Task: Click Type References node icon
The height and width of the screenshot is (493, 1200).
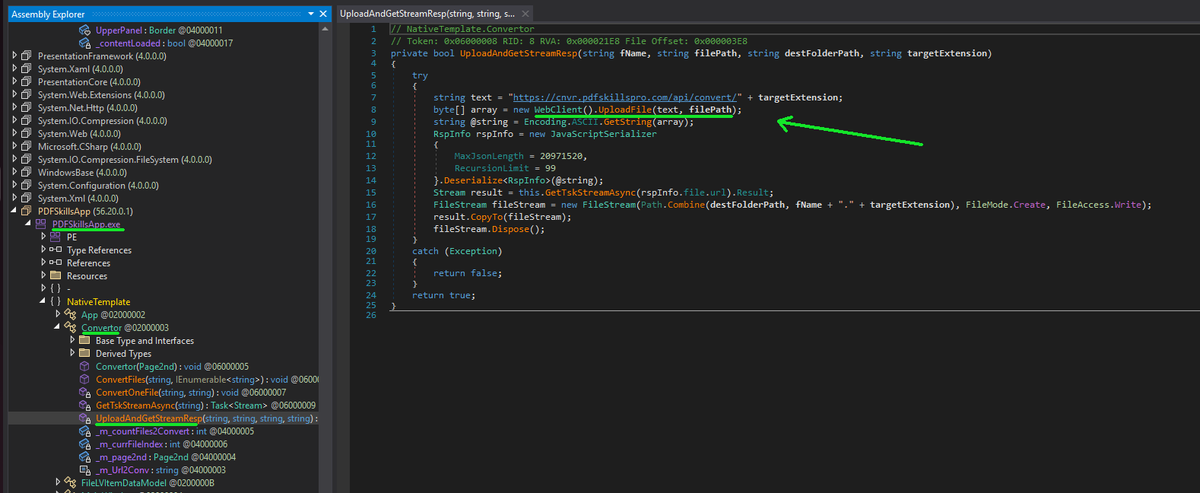Action: pyautogui.click(x=56, y=250)
